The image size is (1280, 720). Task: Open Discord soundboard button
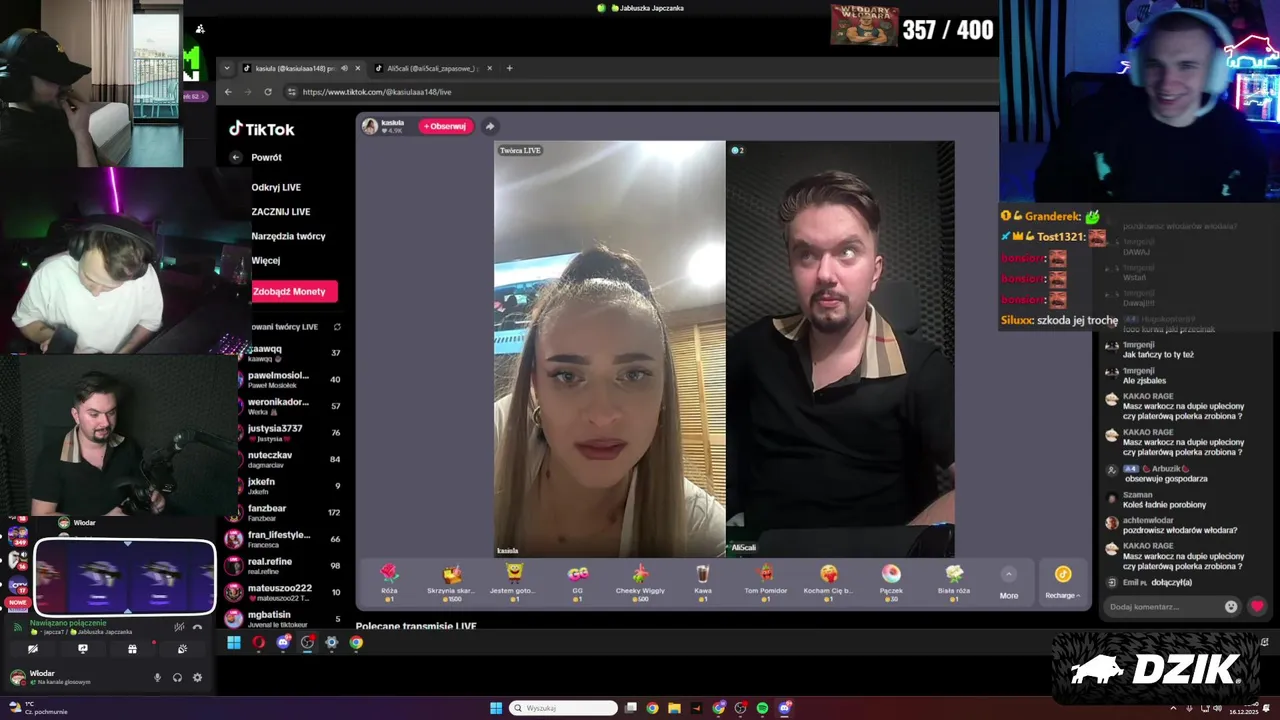(182, 649)
